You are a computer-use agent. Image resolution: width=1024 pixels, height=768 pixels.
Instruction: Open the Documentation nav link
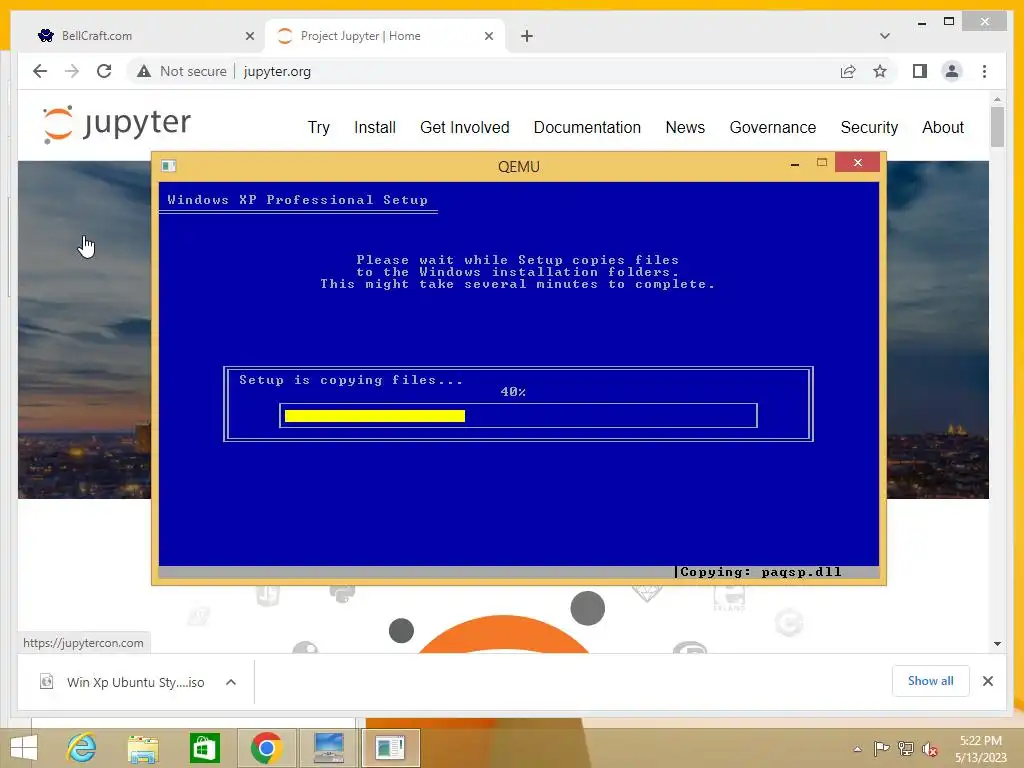(587, 127)
